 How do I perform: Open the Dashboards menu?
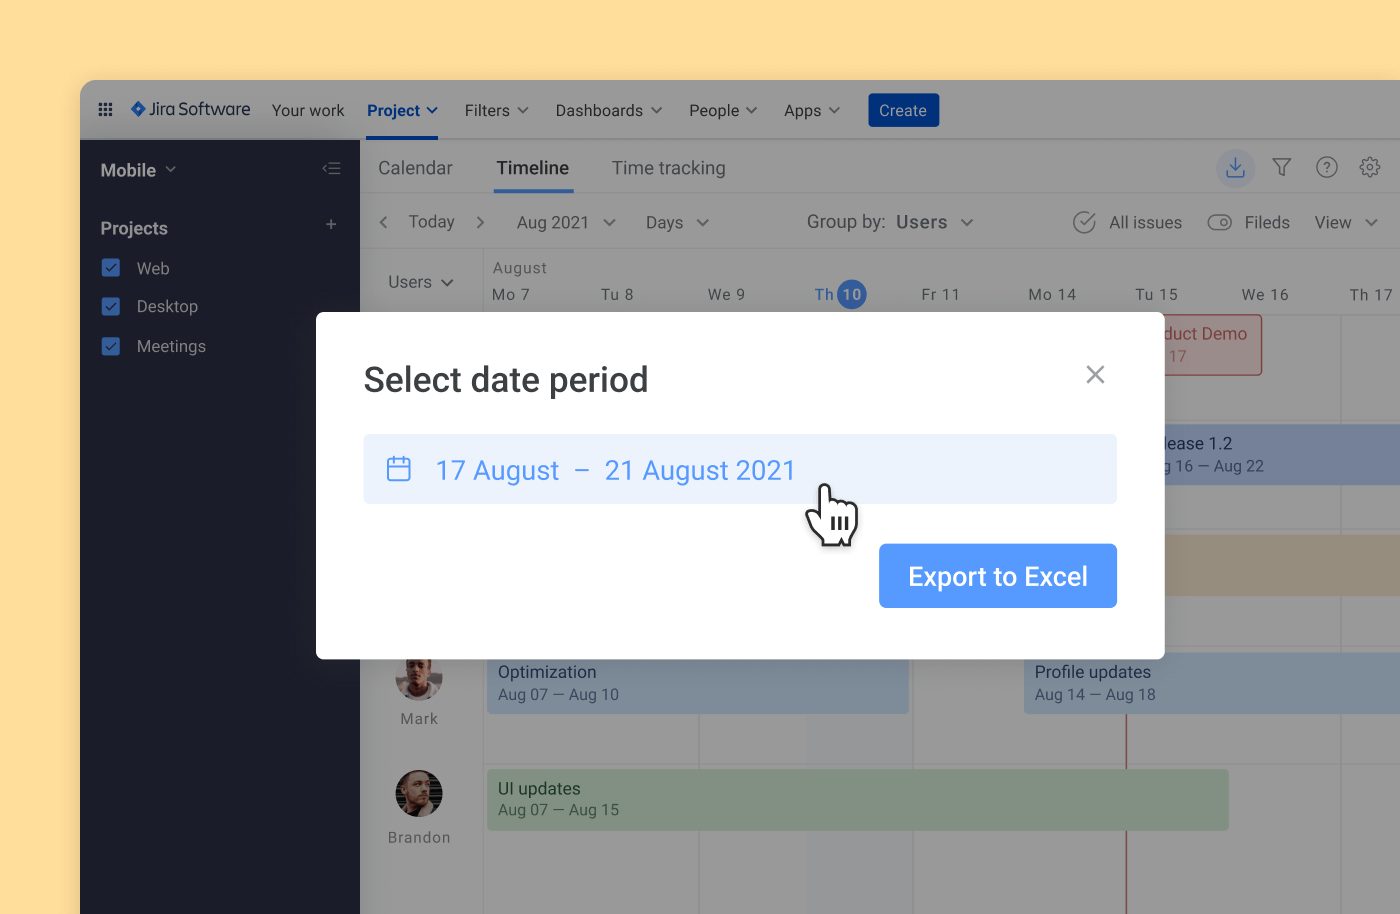608,110
